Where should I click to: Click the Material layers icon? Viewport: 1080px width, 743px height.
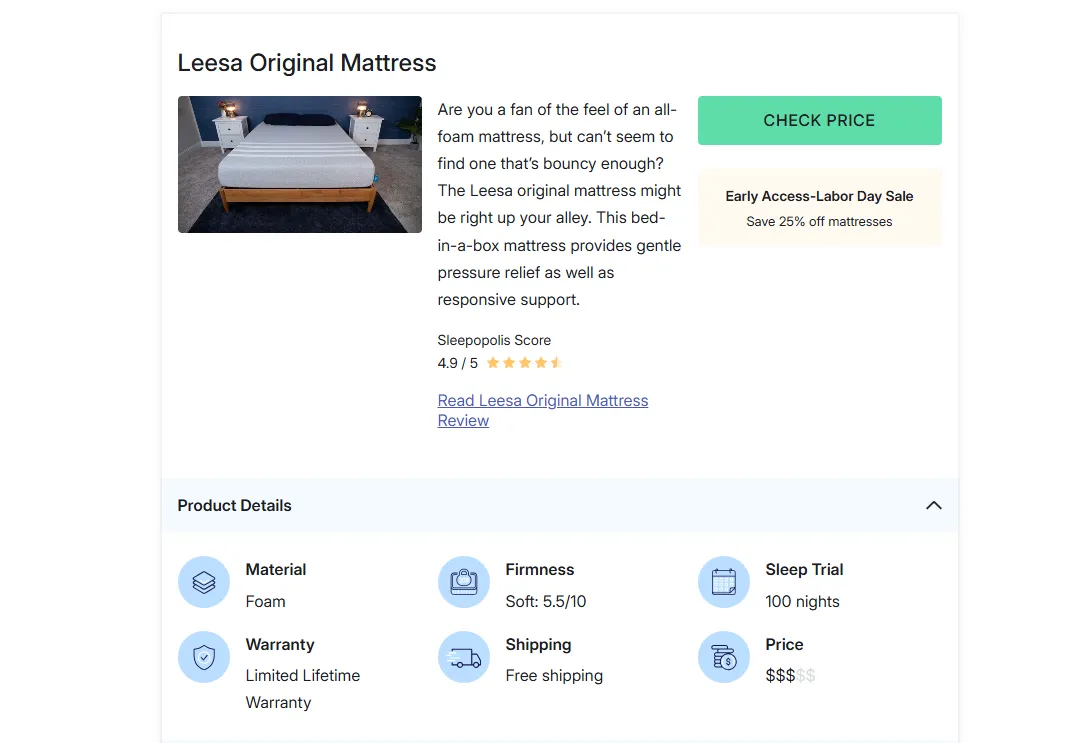(204, 582)
